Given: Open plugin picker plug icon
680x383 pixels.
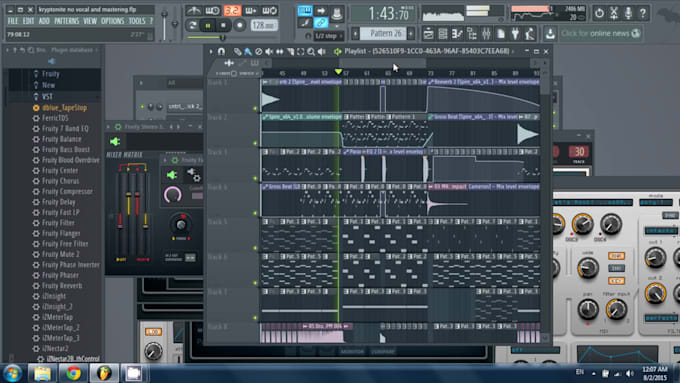Looking at the screenshot, I should [x=515, y=33].
